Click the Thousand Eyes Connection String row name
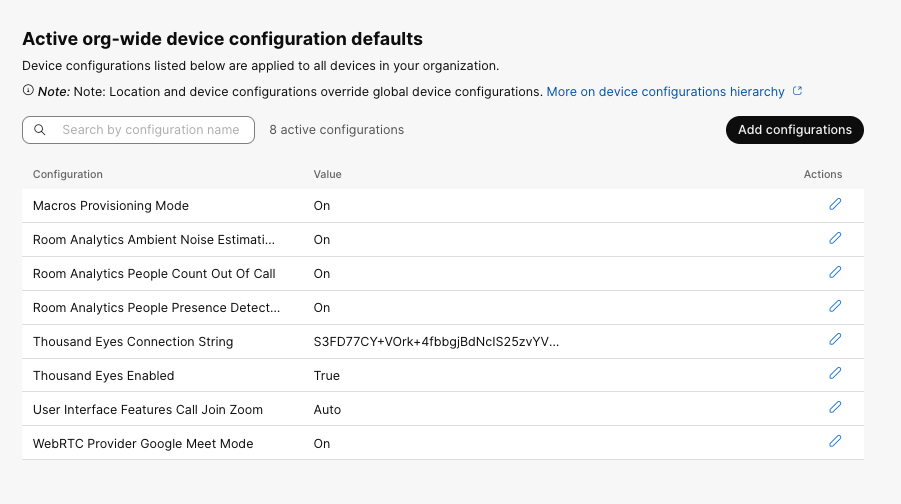Screen dimensions: 901x504 coord(133,342)
